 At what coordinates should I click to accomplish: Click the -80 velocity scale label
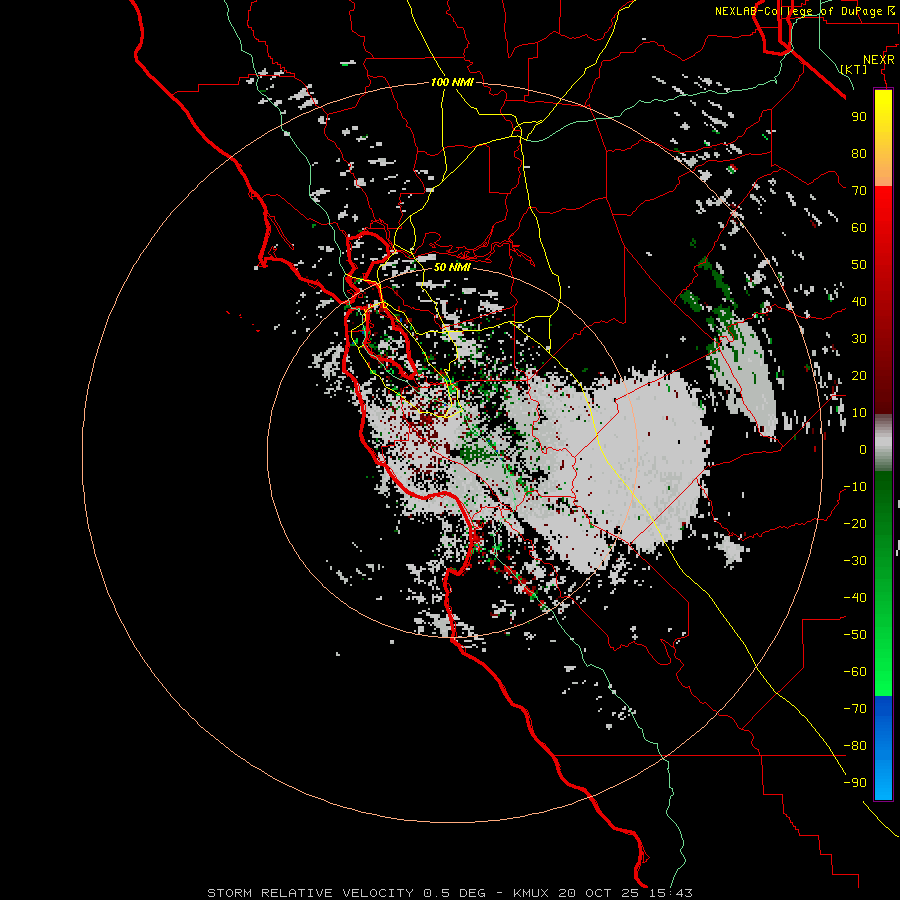(x=855, y=746)
